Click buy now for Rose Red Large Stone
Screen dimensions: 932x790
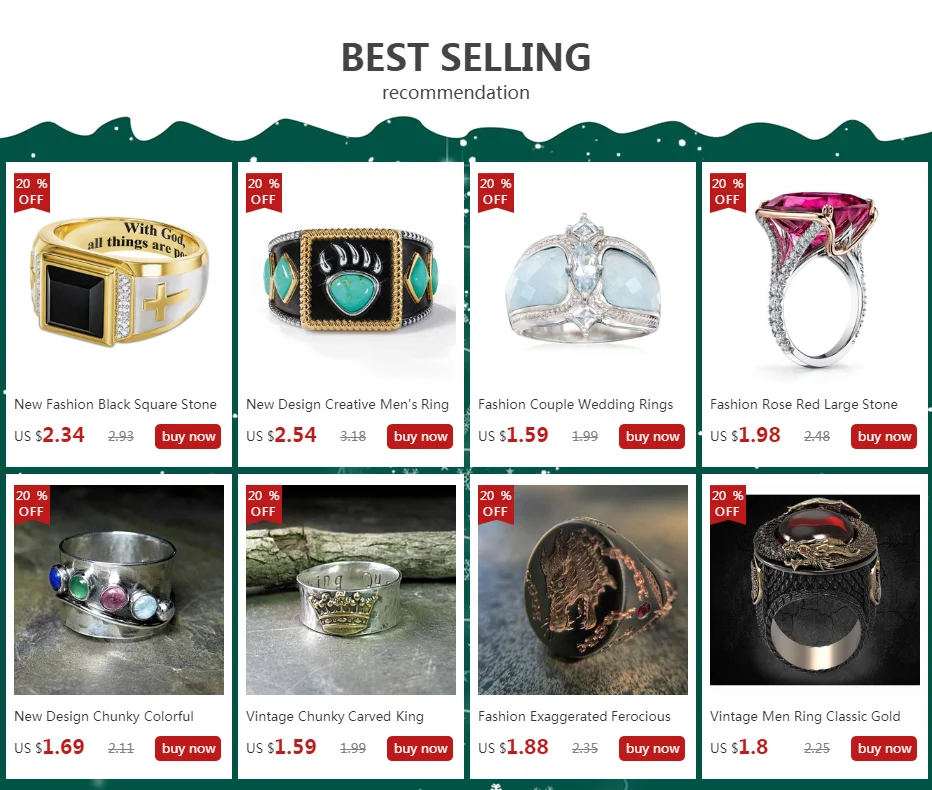tap(884, 436)
